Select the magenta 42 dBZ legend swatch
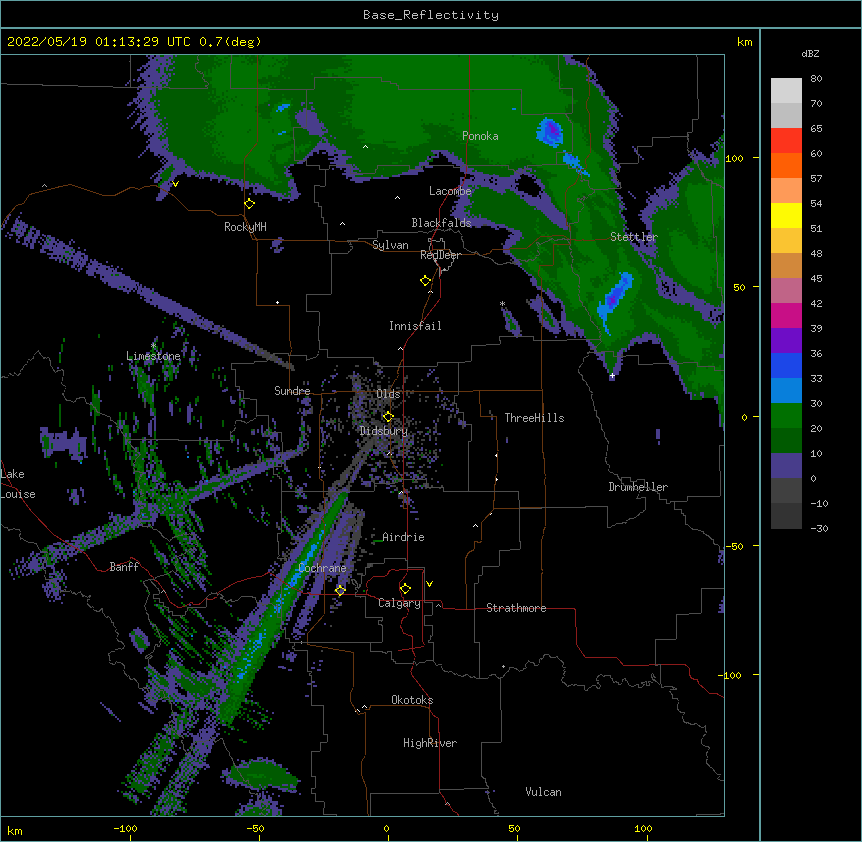This screenshot has width=862, height=842. 786,315
